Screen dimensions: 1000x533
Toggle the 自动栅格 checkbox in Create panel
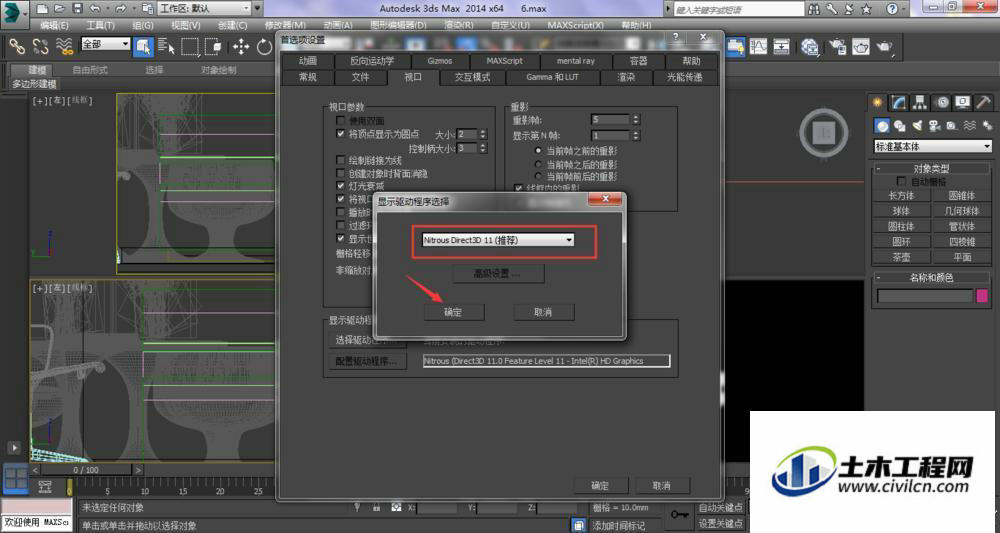coord(901,182)
